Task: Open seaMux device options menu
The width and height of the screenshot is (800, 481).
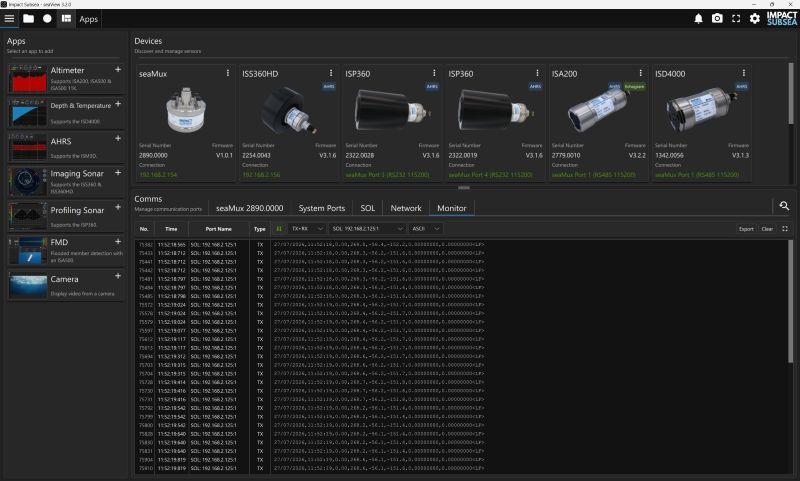Action: pyautogui.click(x=228, y=73)
